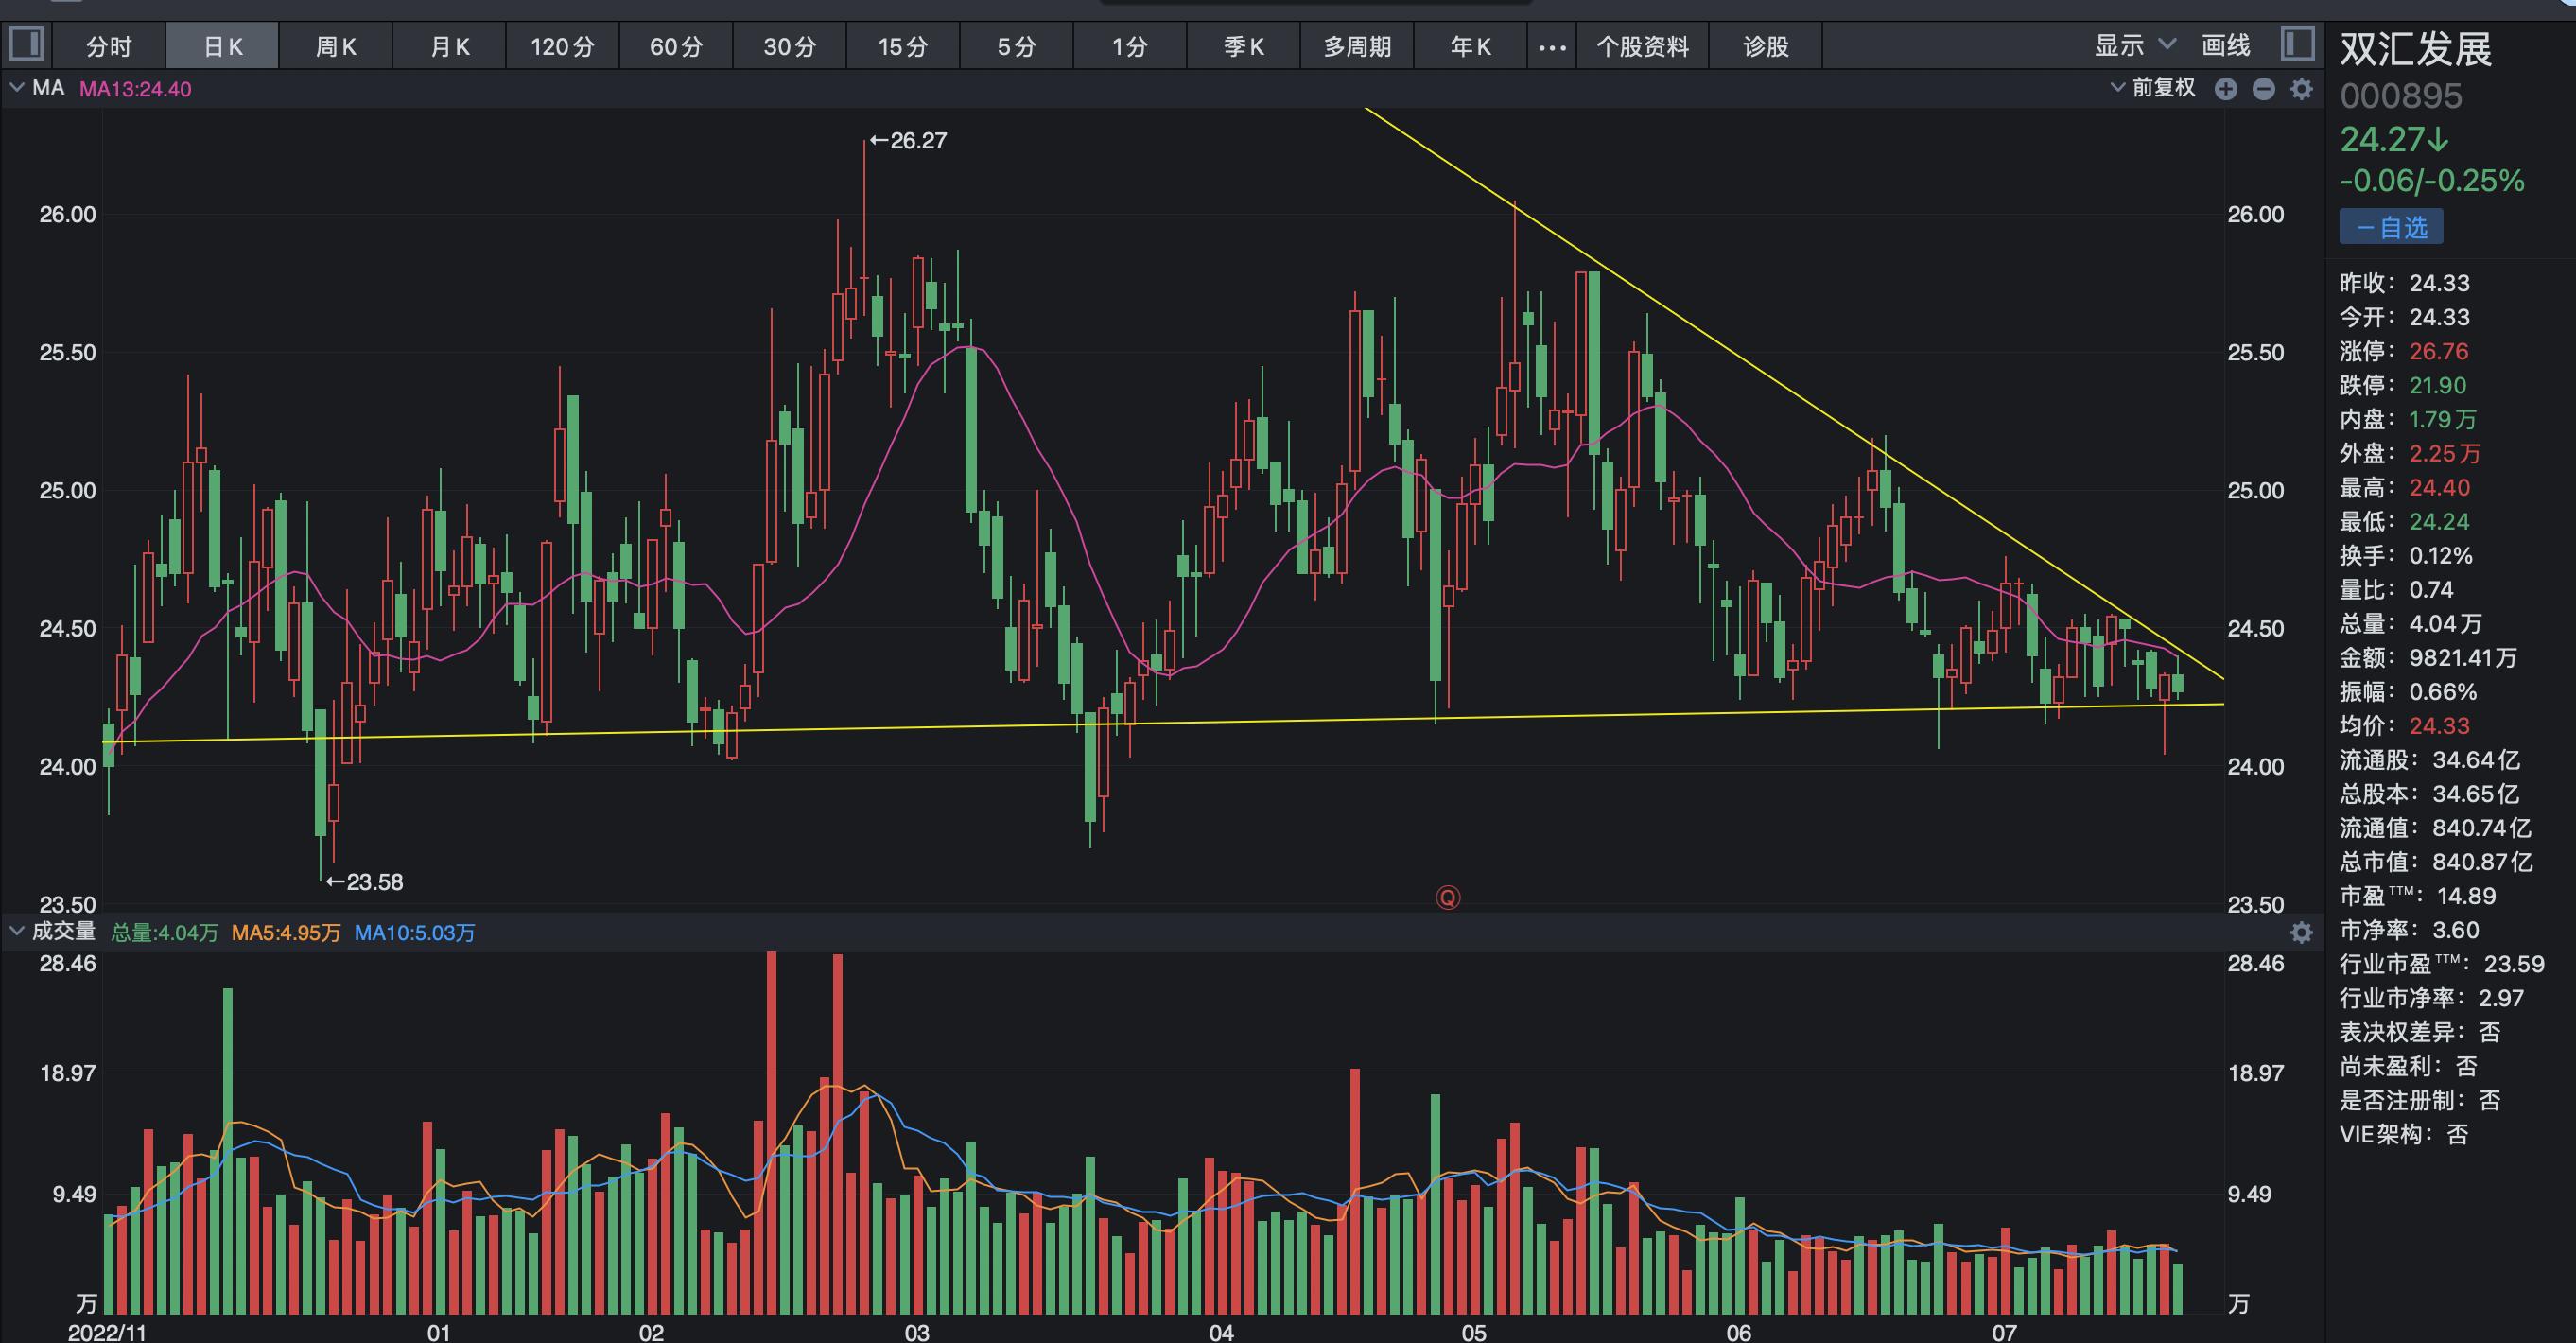This screenshot has width=2576, height=1343.
Task: Switch to 周K weekly chart tab
Action: [x=336, y=47]
